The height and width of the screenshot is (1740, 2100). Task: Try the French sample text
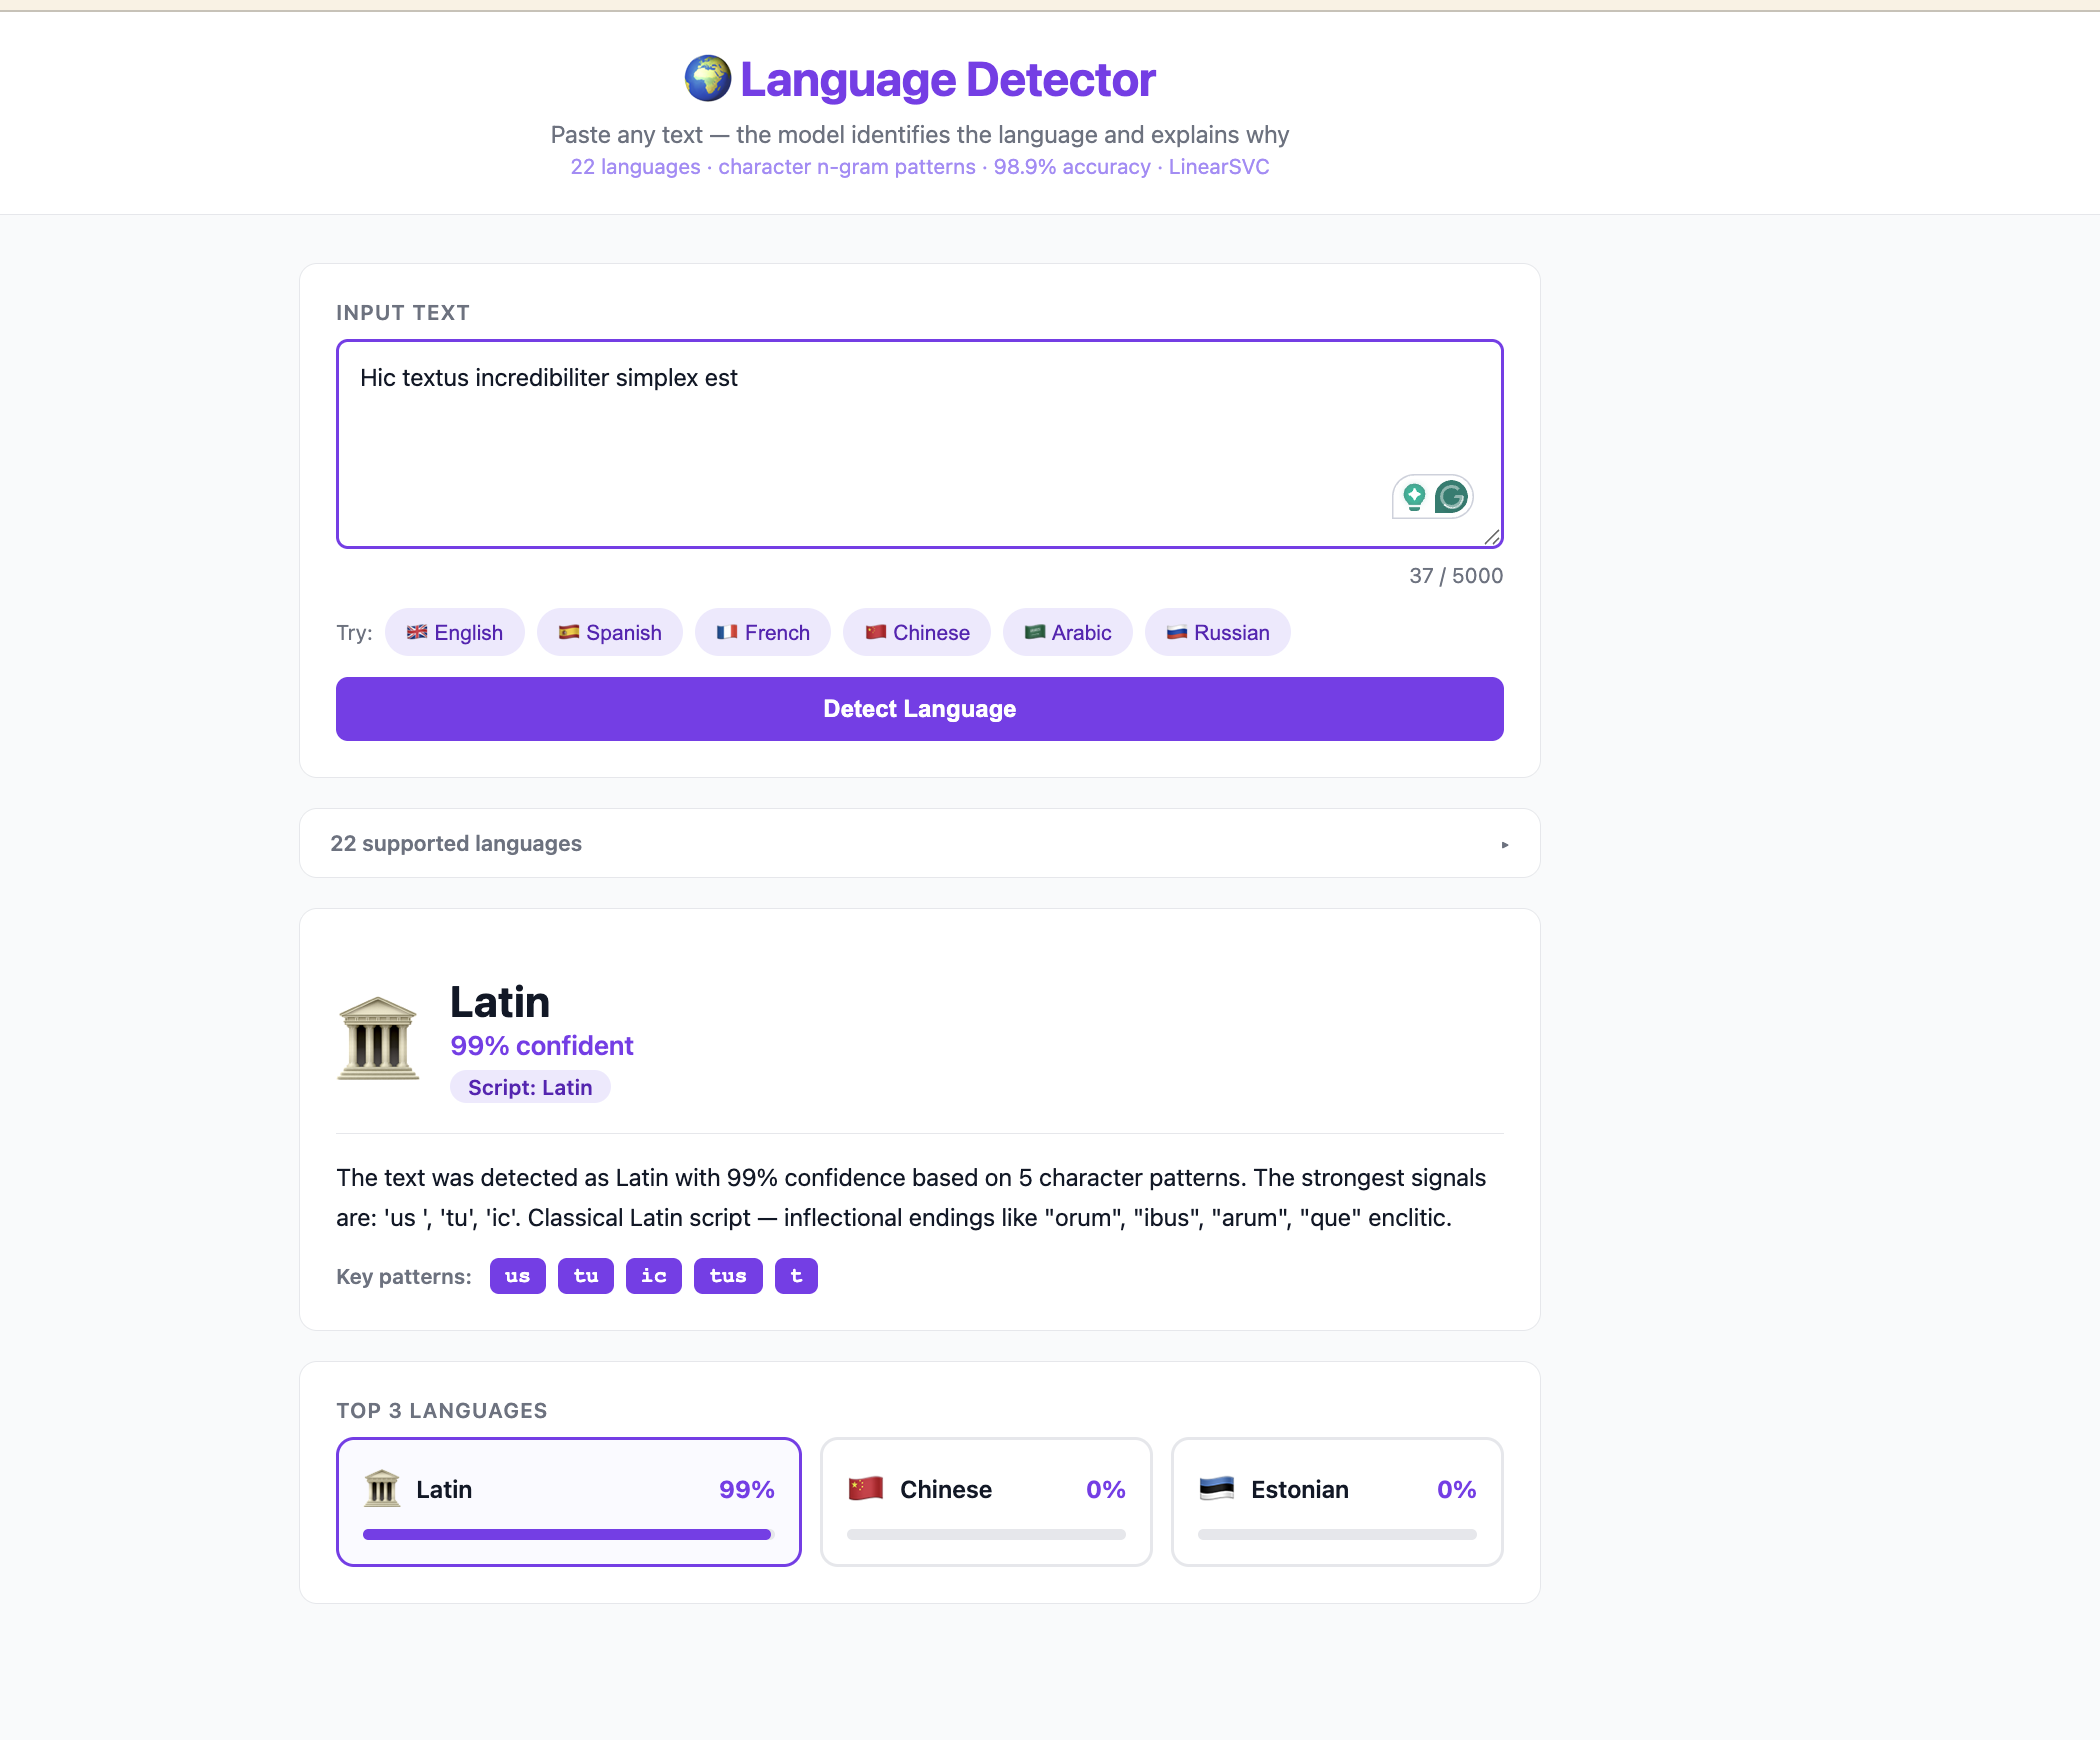(x=763, y=632)
